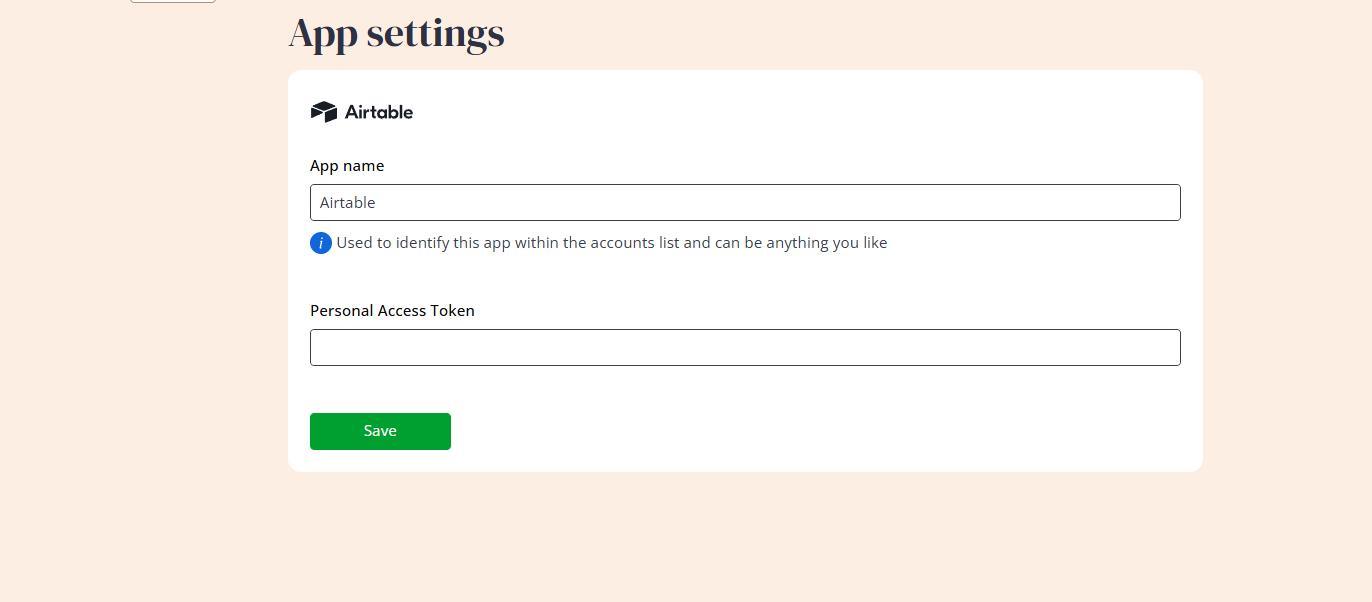The image size is (1372, 602).
Task: Click the 'Save' text on the green button
Action: pyautogui.click(x=380, y=431)
